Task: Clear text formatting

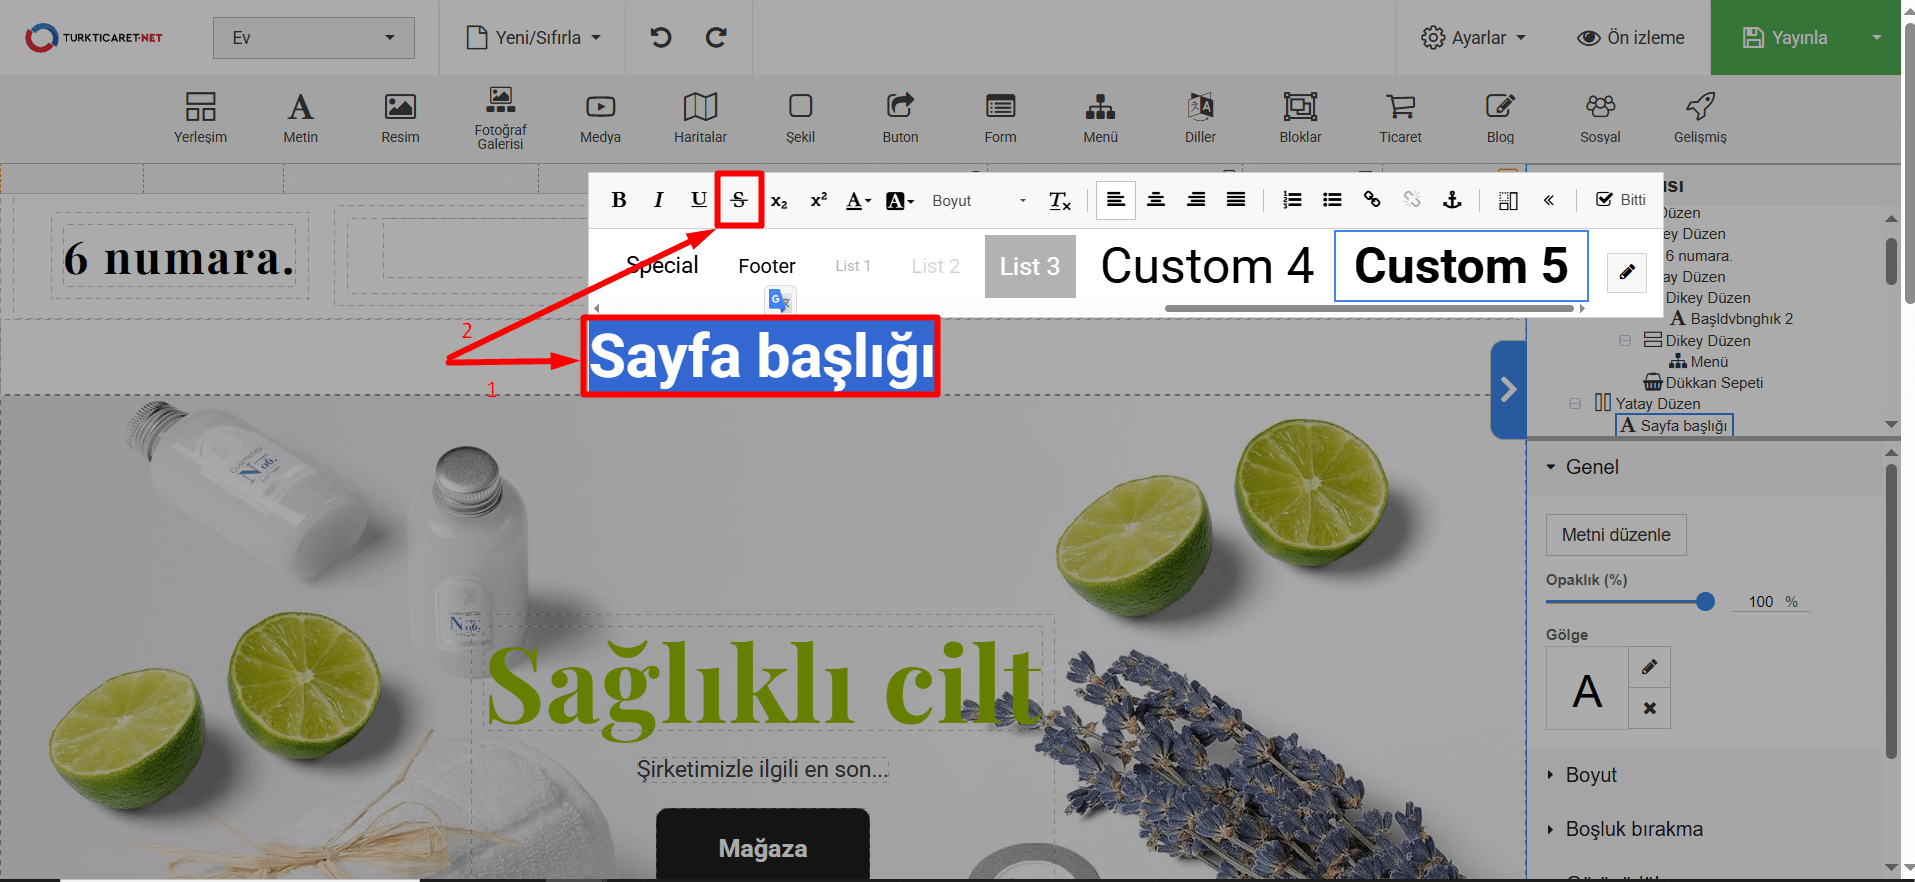Action: 1060,200
